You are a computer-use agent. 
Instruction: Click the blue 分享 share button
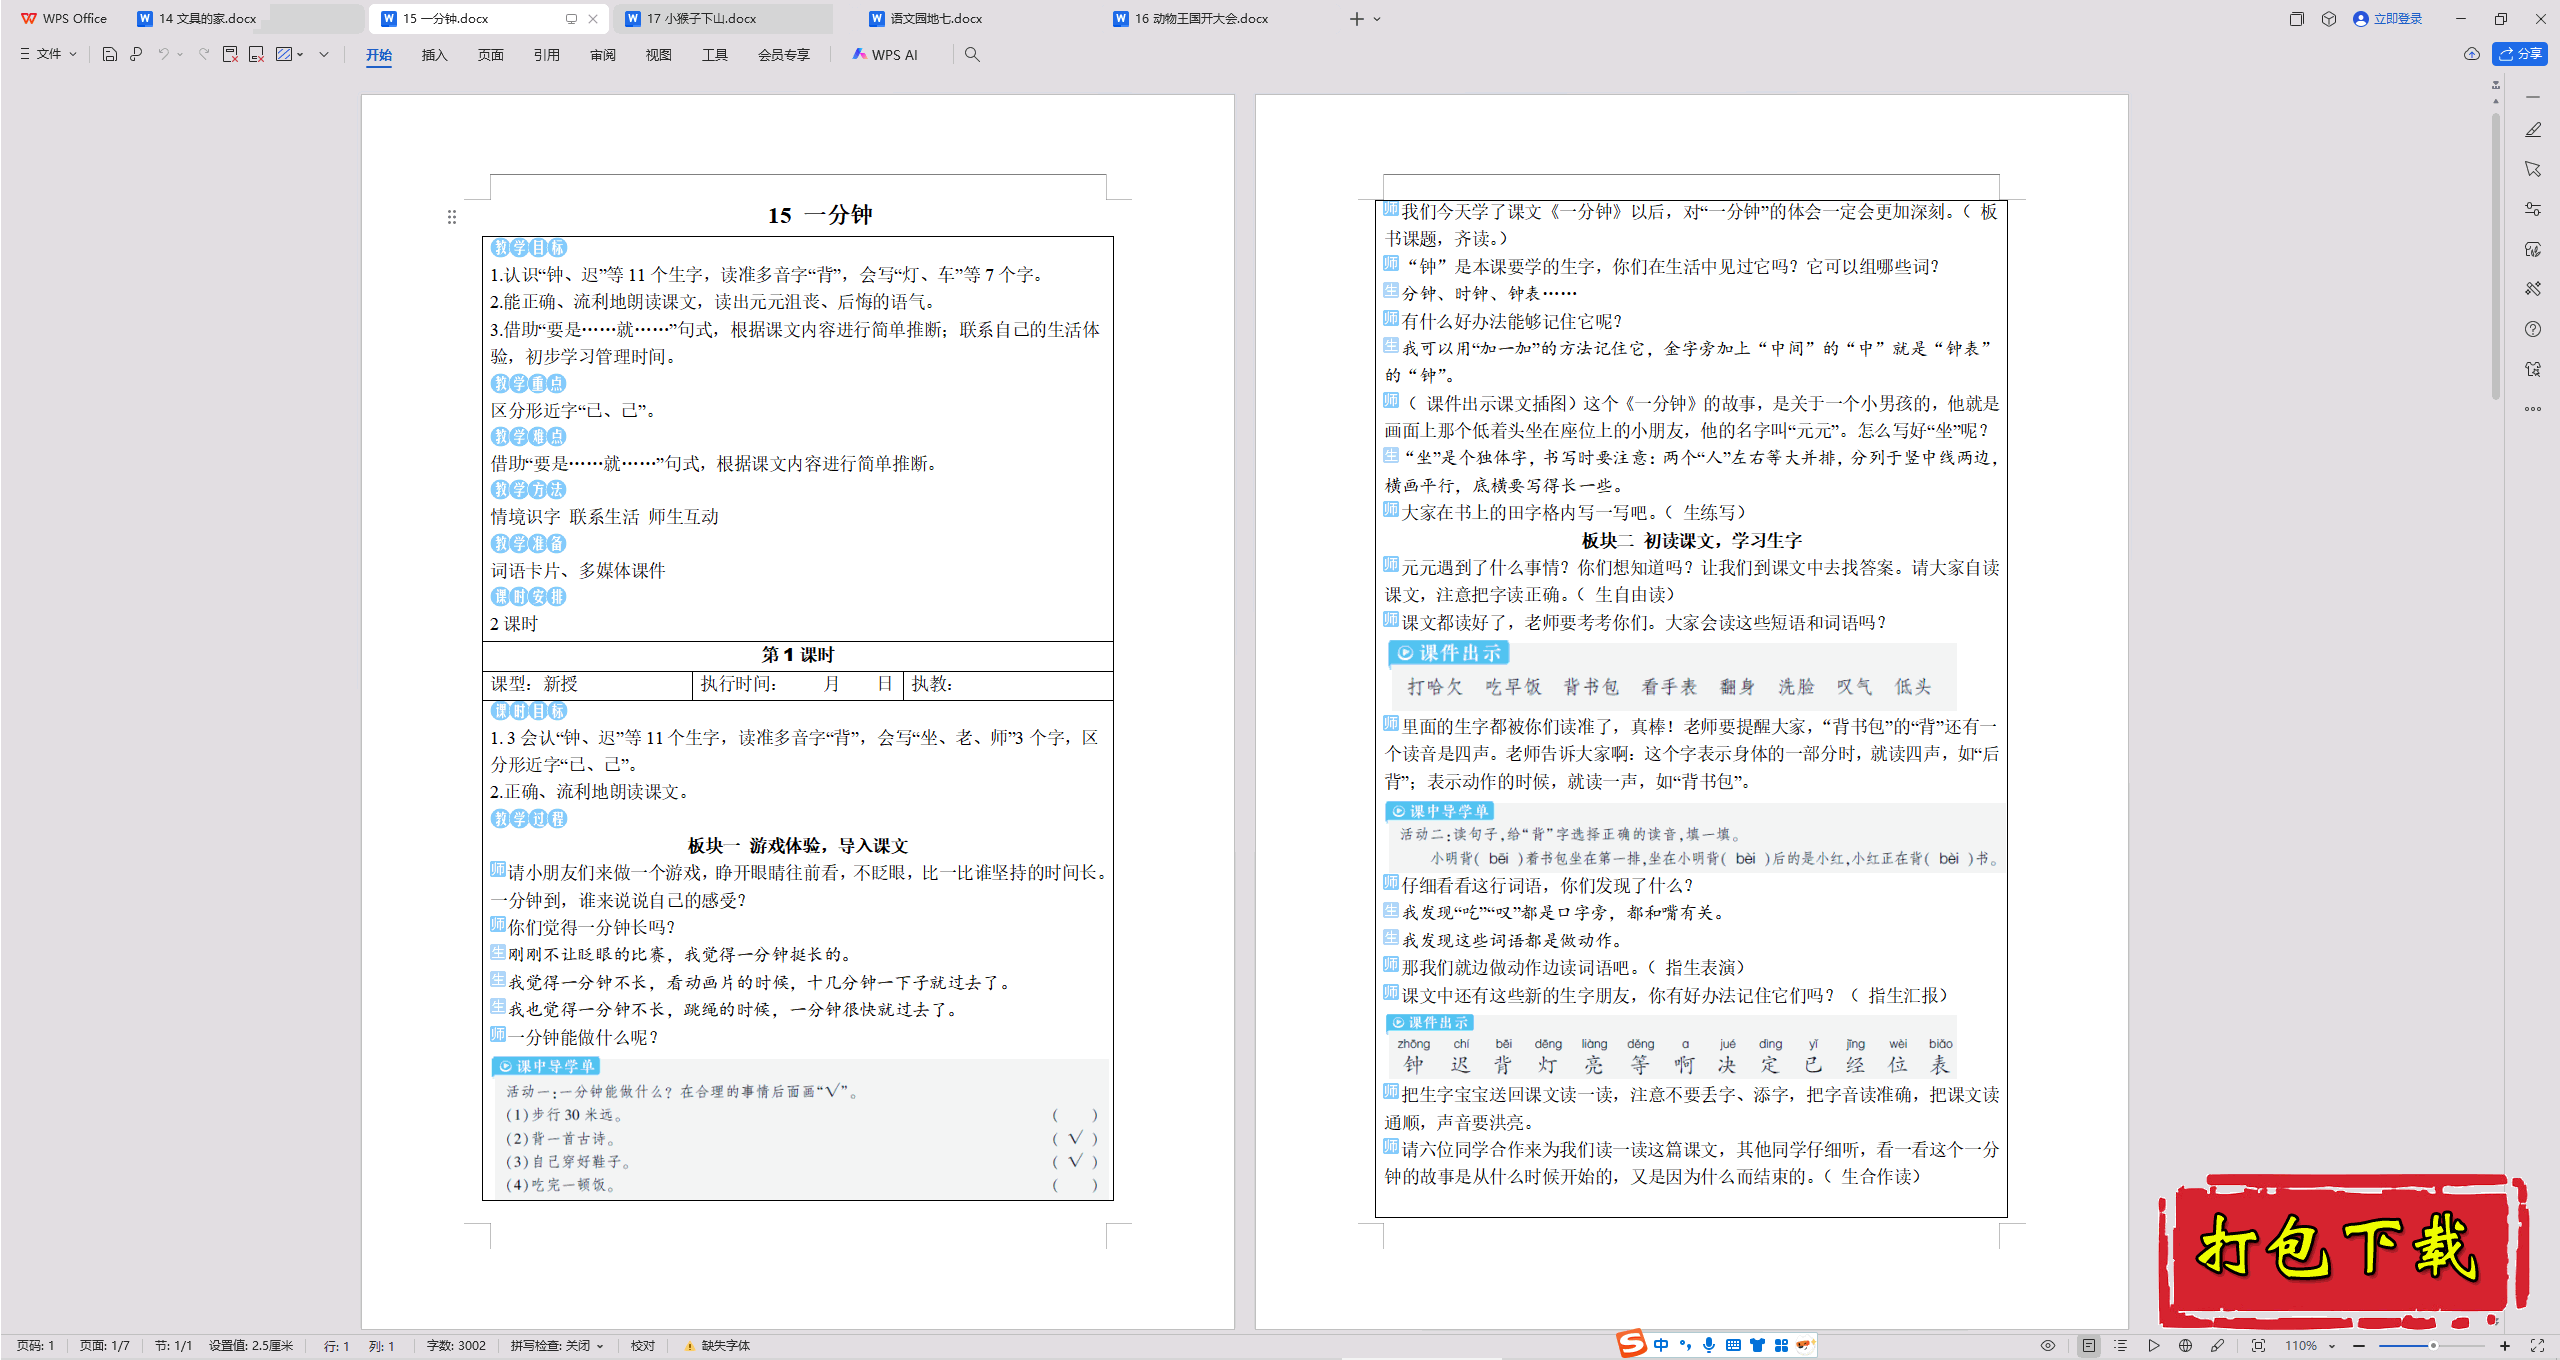tap(2520, 54)
